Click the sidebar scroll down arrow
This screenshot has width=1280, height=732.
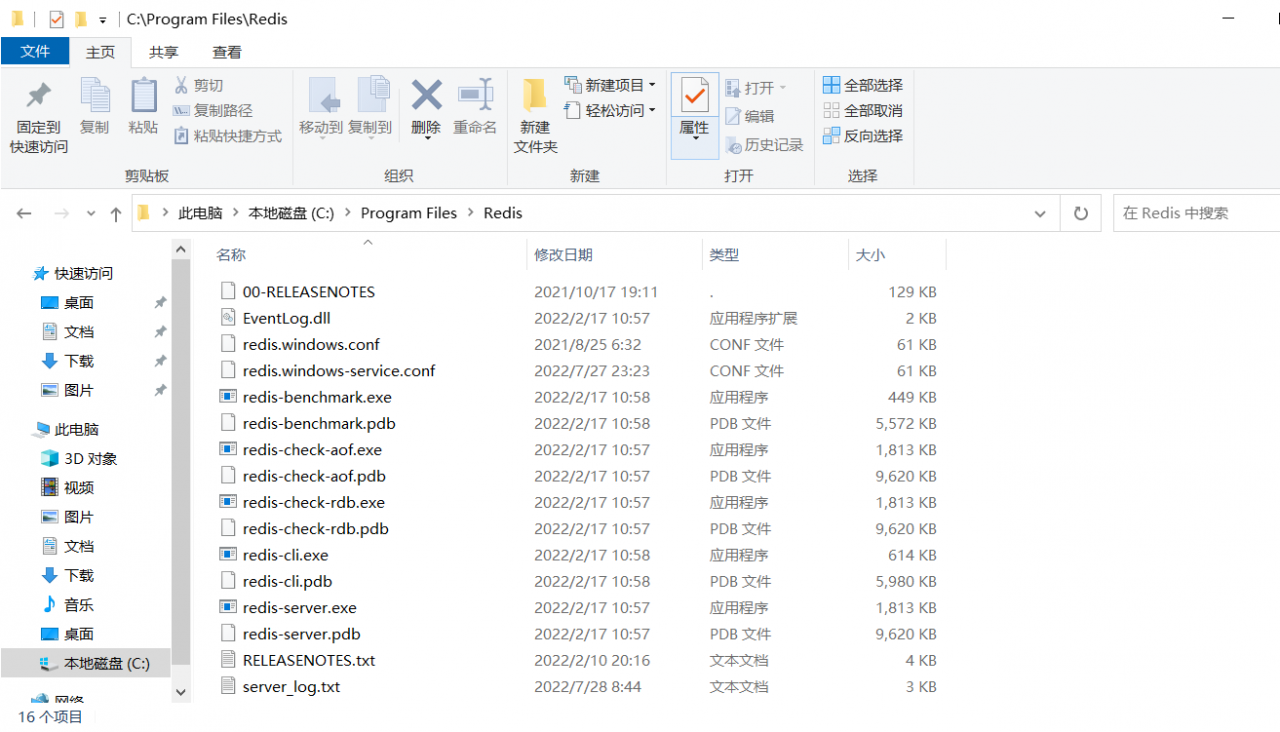pyautogui.click(x=180, y=692)
